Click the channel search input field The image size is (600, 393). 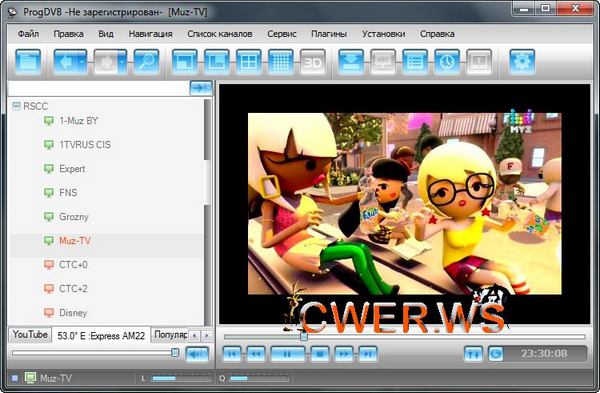99,88
